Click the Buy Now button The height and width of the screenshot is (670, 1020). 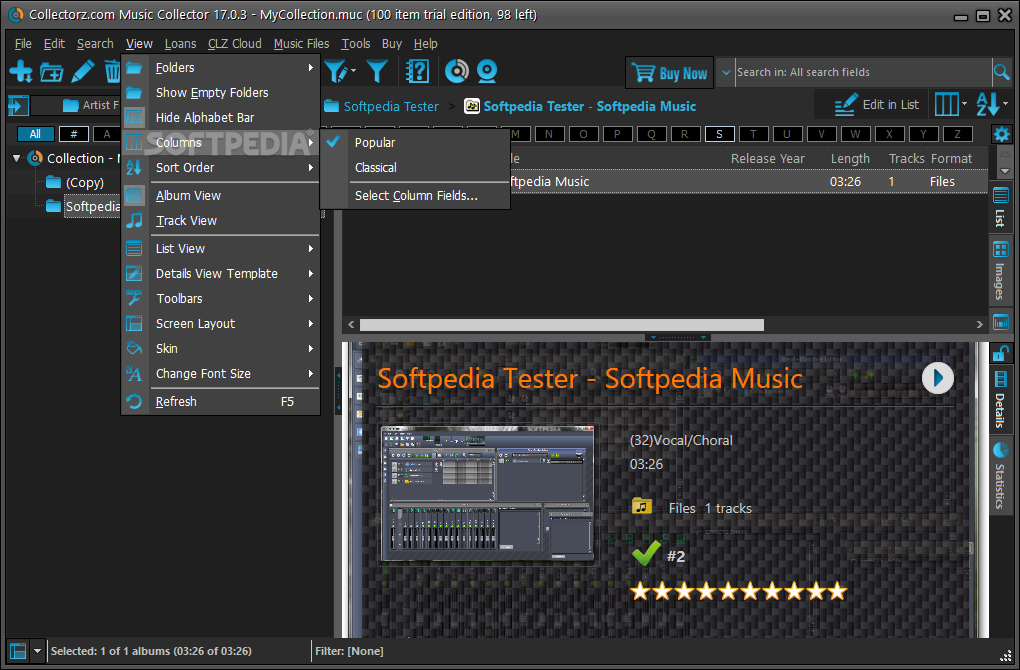670,73
